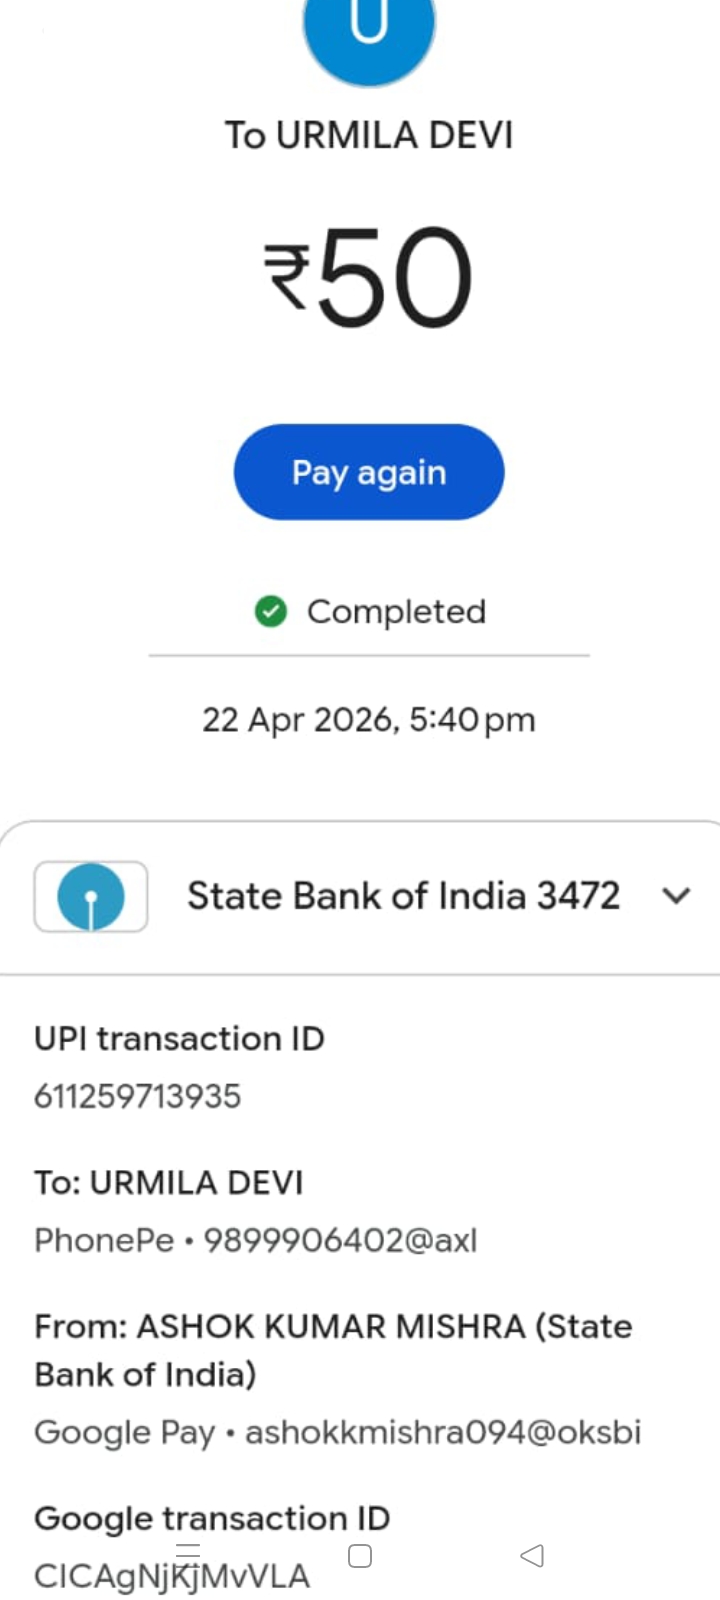Select the UPI transaction ID number 611259713935

tap(138, 1096)
